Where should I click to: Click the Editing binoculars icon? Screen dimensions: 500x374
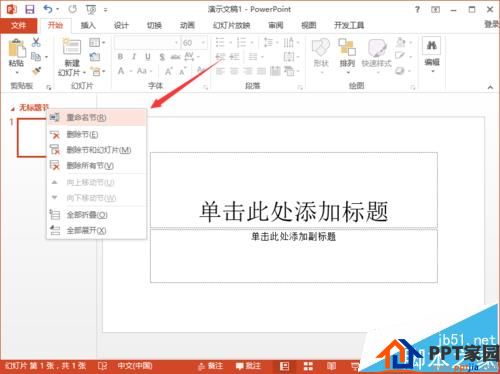point(432,45)
